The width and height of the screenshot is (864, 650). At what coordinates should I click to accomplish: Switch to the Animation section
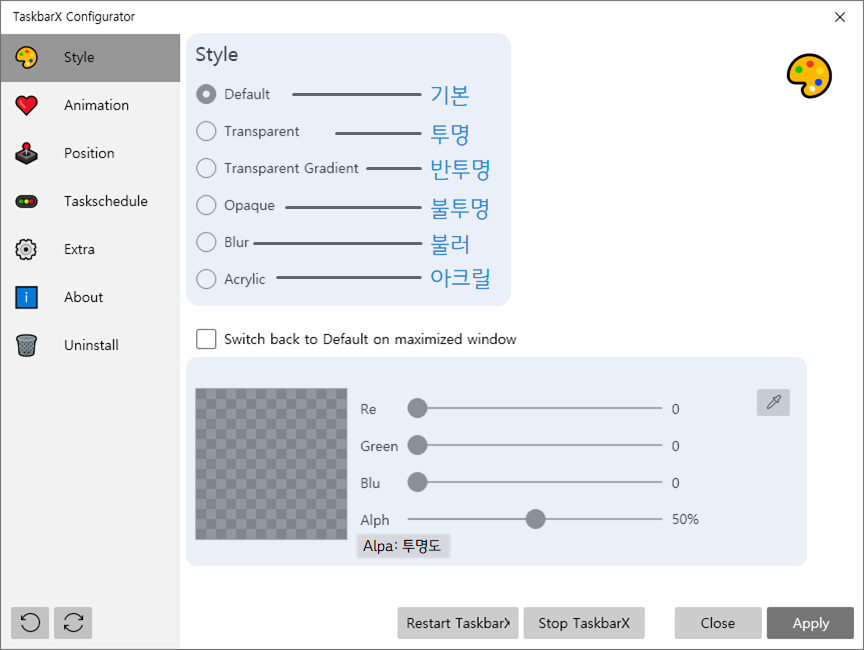click(x=96, y=105)
